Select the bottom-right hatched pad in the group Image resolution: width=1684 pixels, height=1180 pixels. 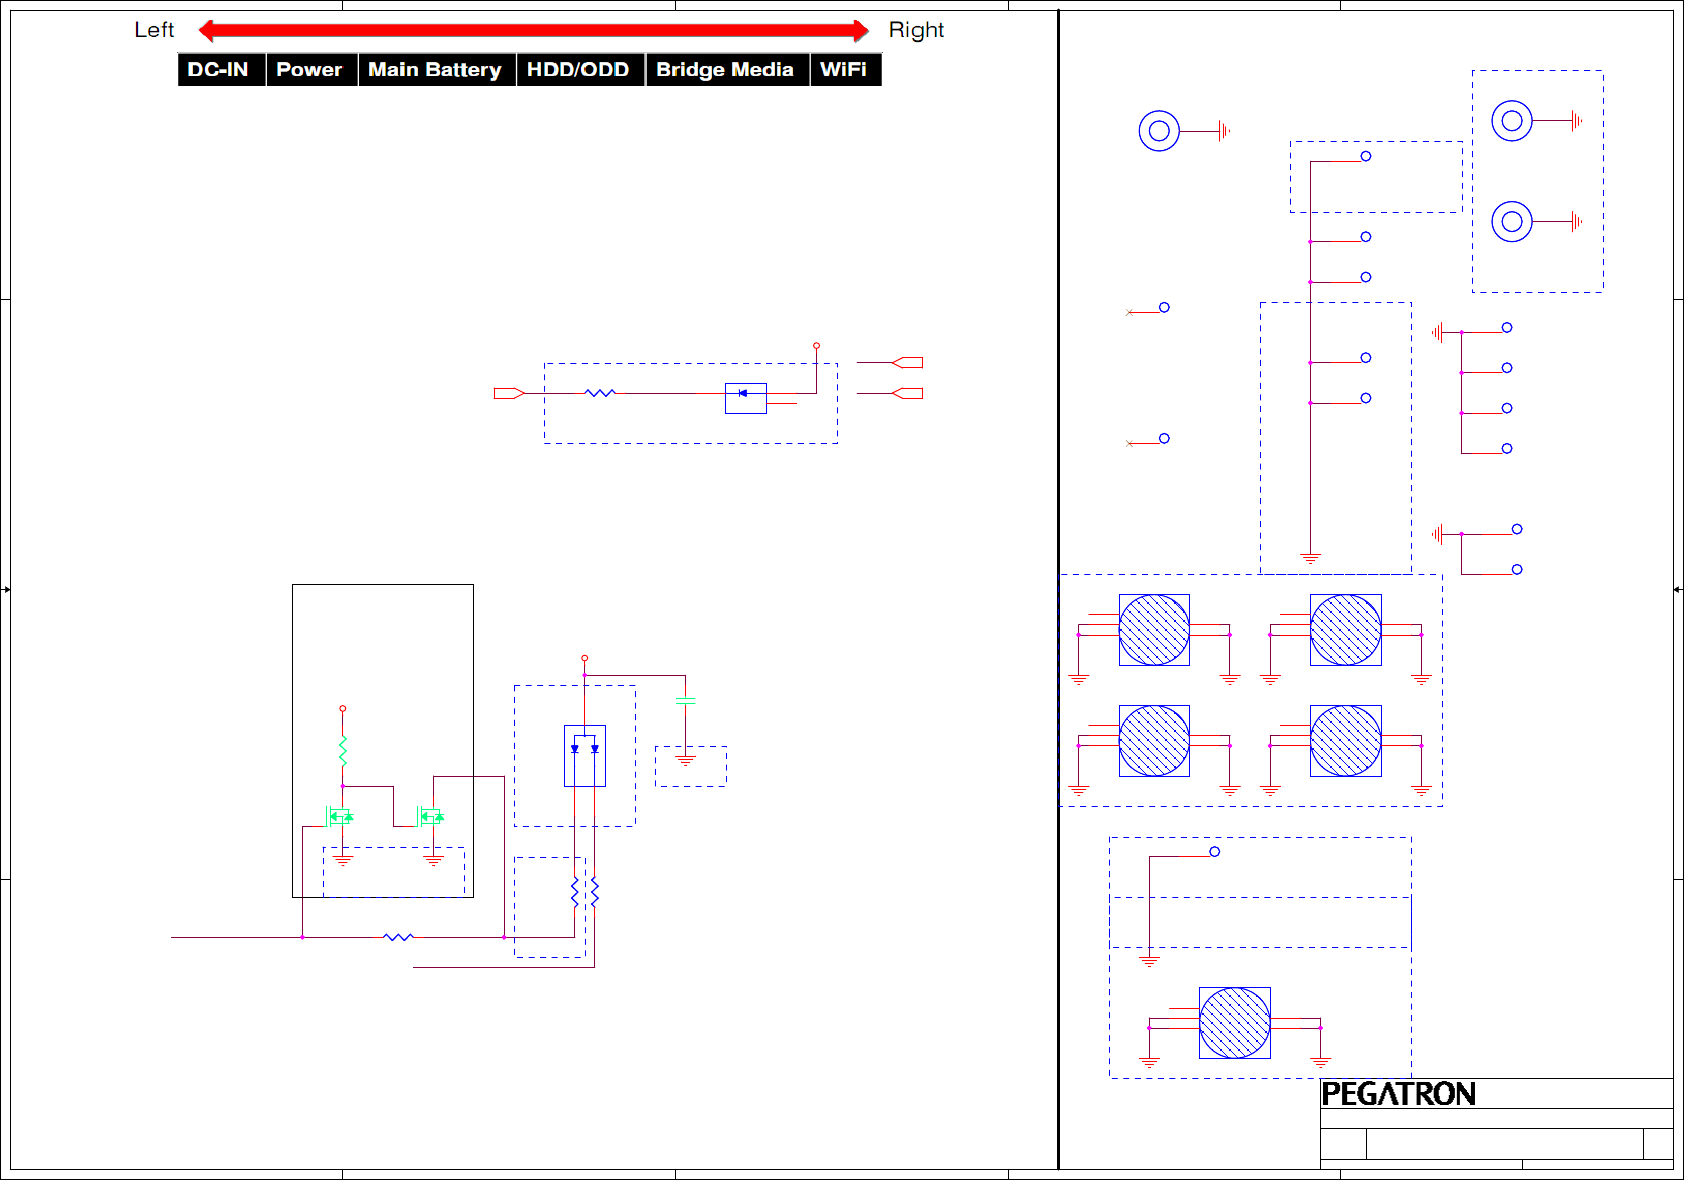pos(1346,741)
